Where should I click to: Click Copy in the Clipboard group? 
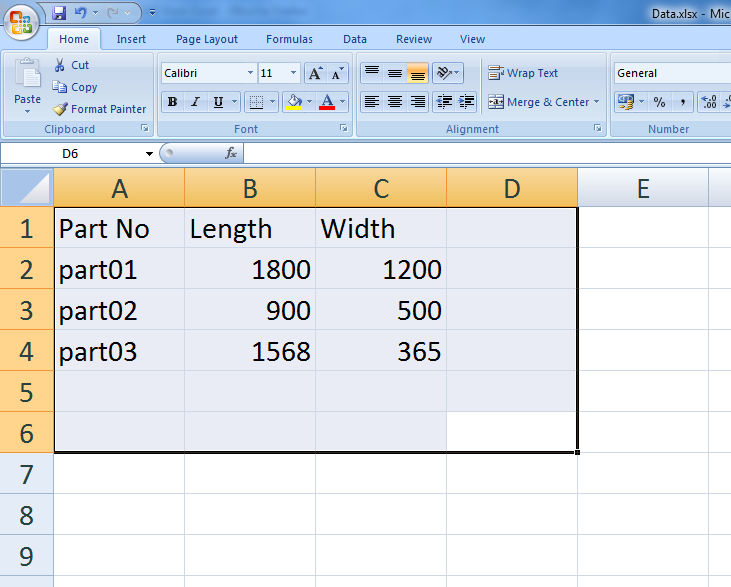(x=75, y=87)
